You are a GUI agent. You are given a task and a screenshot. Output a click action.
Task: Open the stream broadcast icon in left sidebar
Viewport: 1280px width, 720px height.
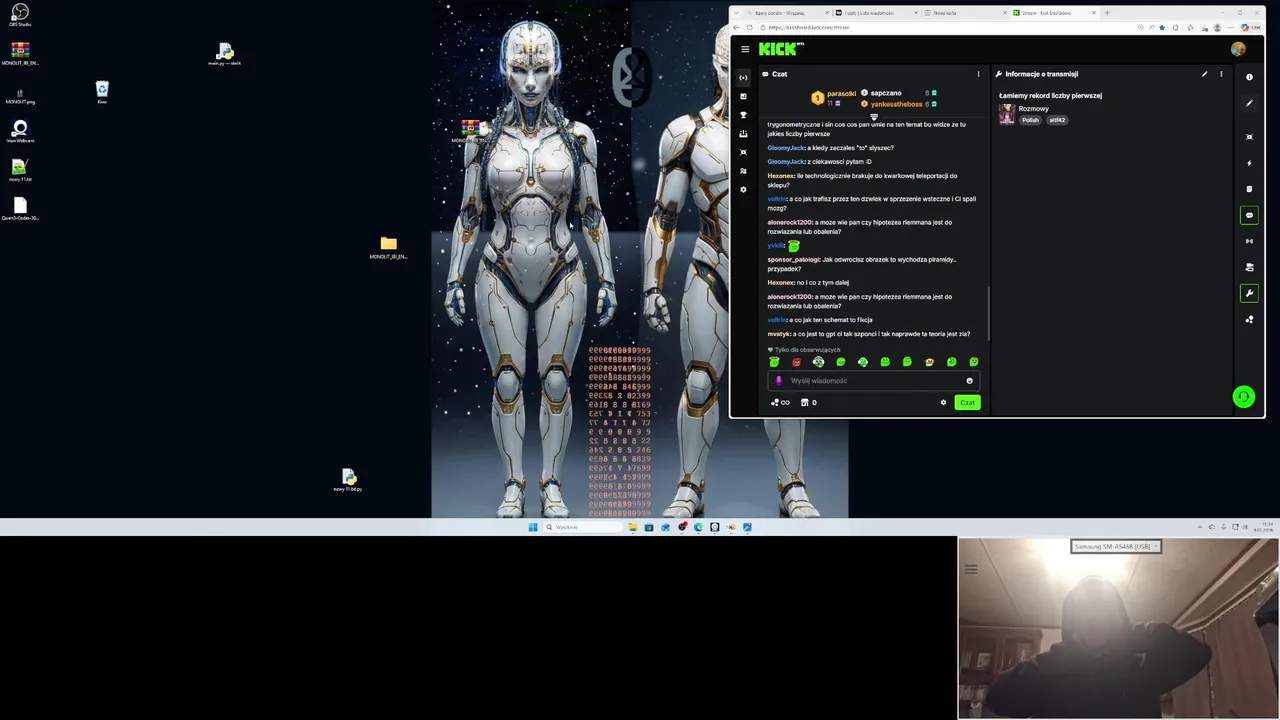click(x=743, y=77)
